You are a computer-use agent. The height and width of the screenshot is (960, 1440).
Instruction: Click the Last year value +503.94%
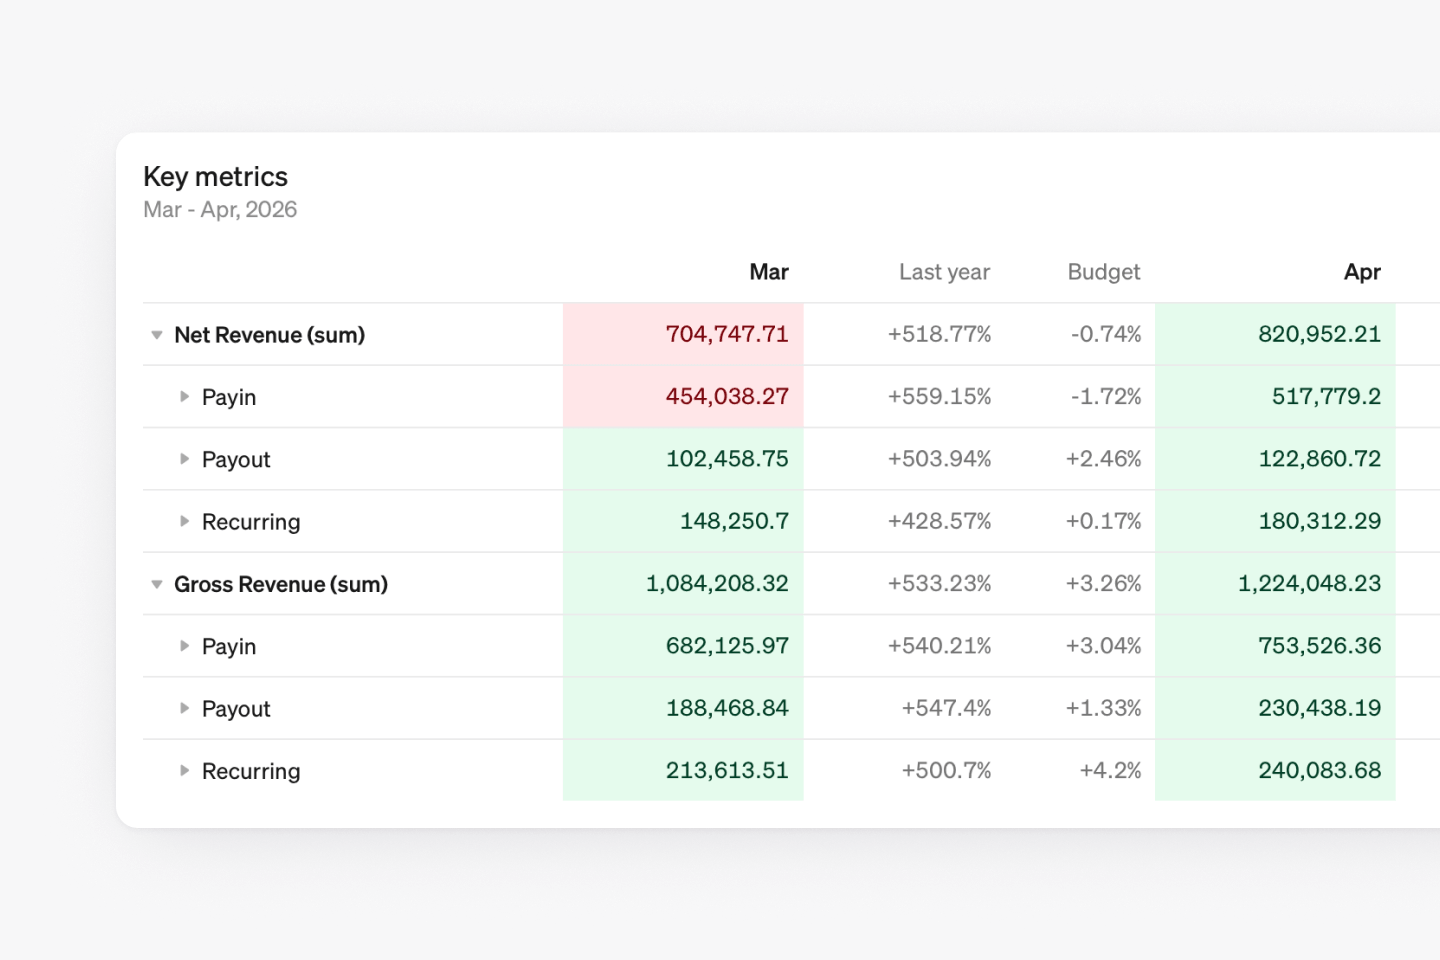pos(939,459)
